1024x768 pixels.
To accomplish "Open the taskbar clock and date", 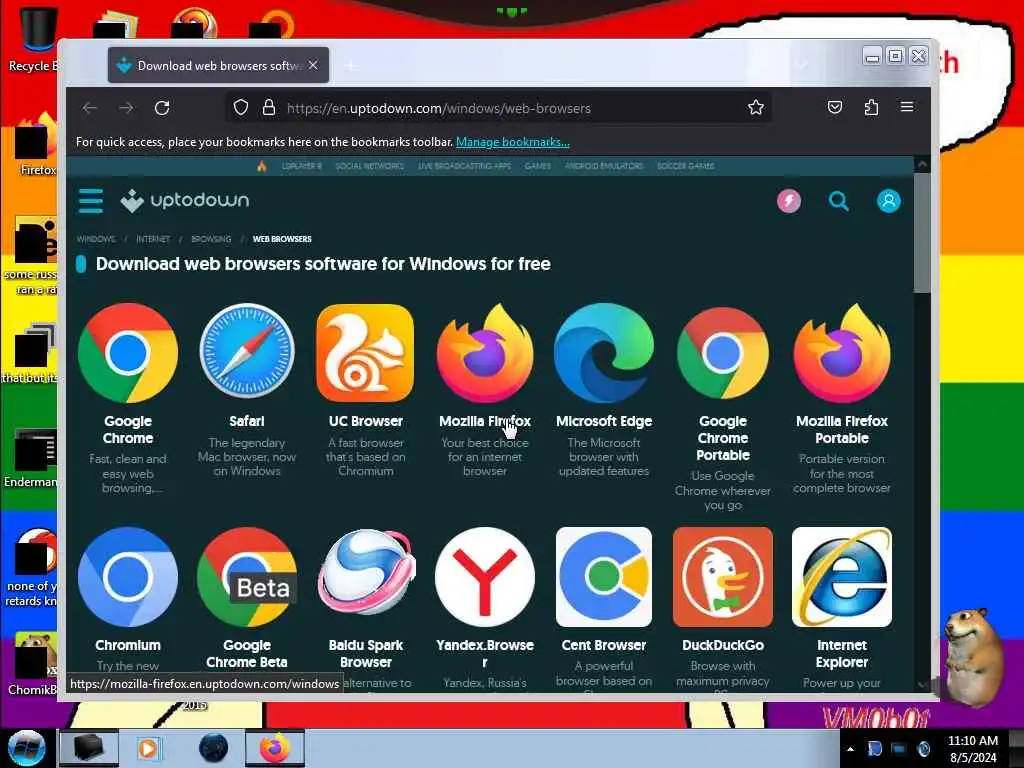I will click(973, 749).
